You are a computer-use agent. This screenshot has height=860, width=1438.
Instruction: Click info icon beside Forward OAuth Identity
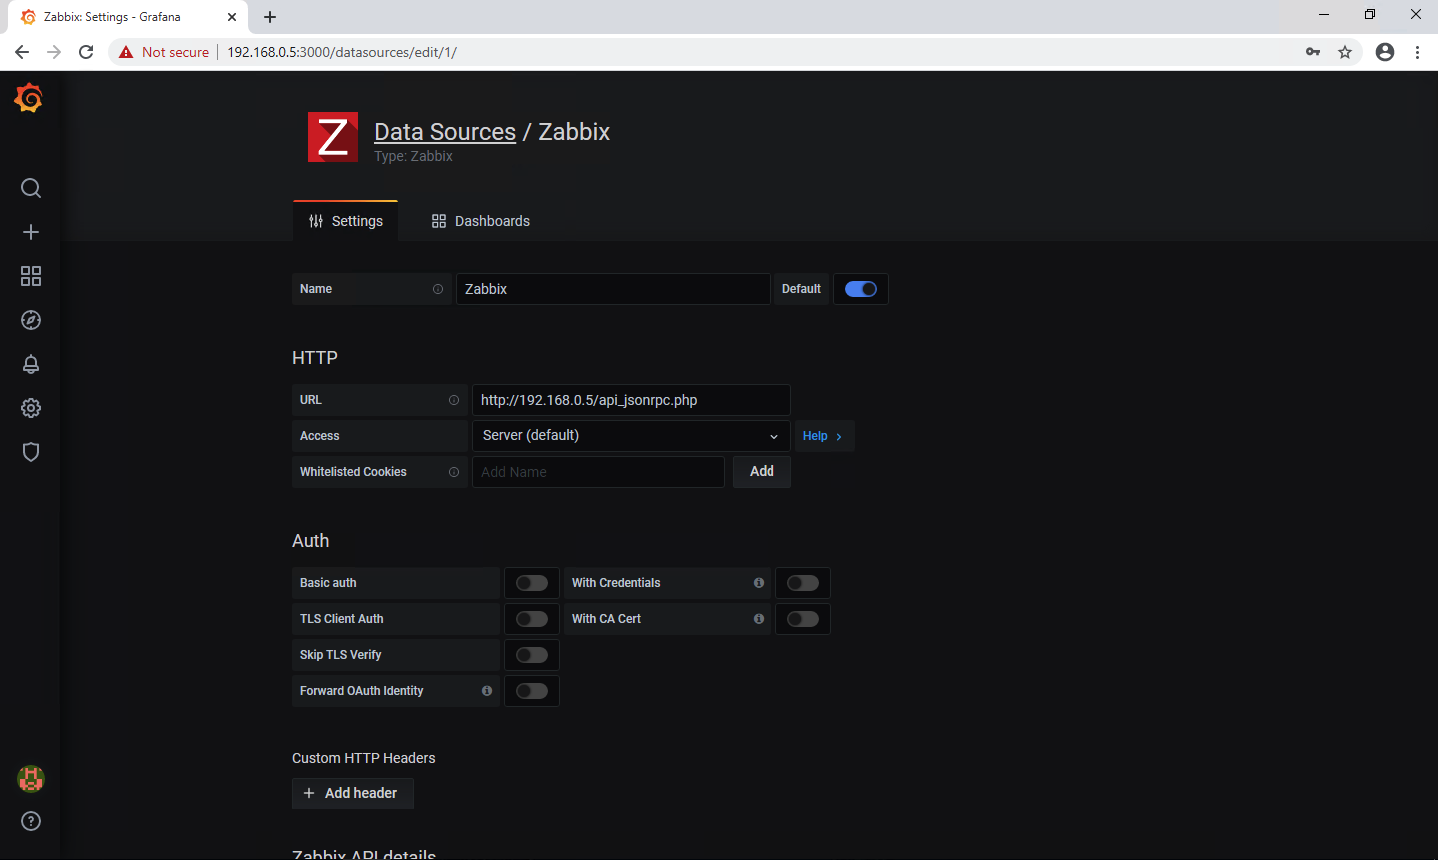487,691
